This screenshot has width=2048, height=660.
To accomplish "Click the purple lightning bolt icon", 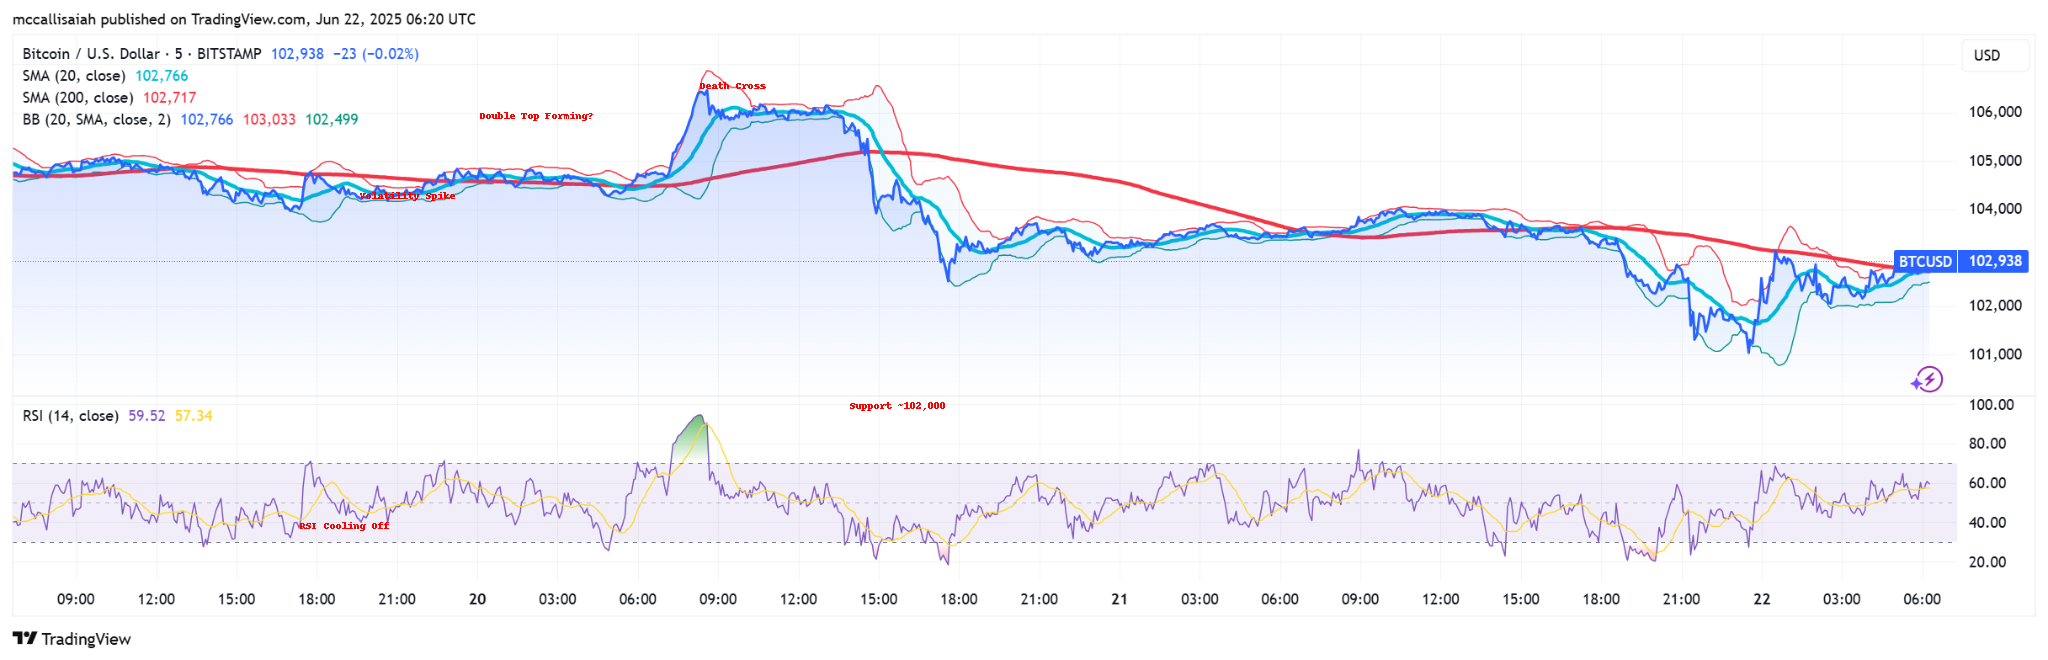I will 1927,379.
